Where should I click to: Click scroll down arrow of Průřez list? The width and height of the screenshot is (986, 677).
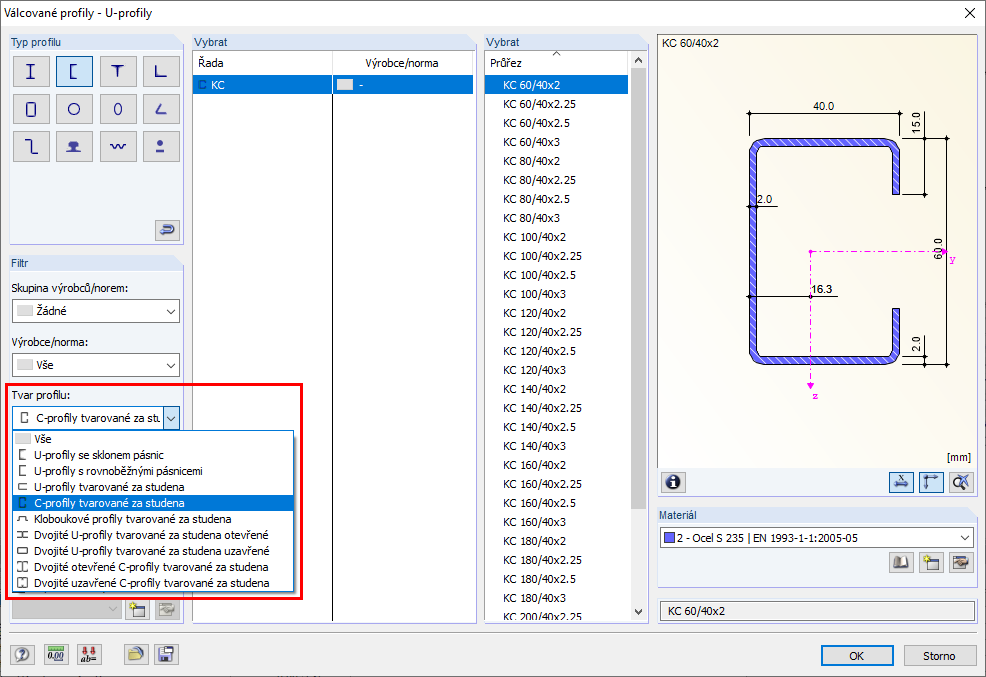[638, 612]
